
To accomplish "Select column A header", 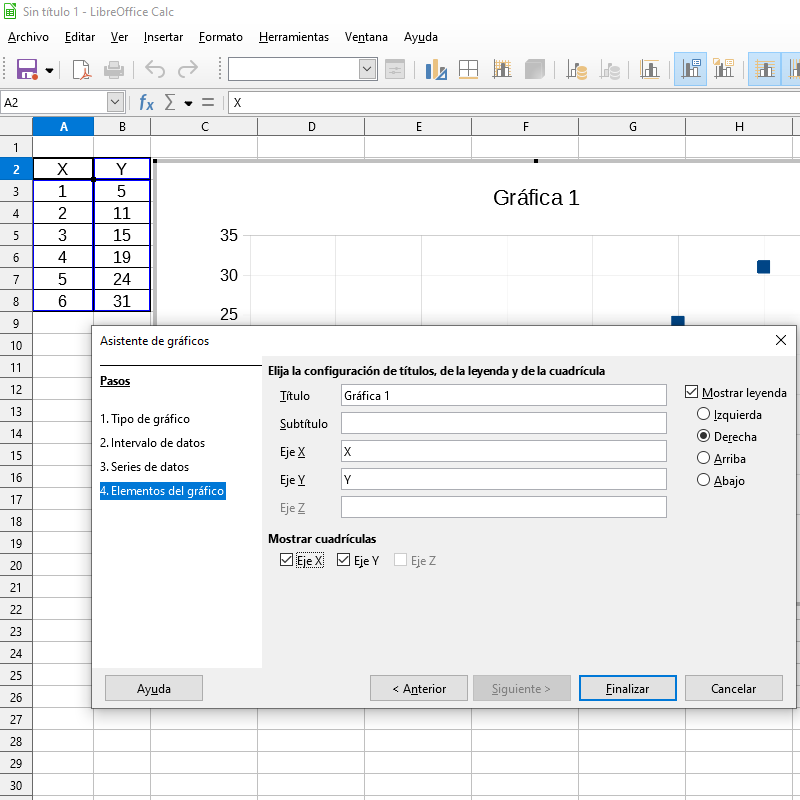I will (63, 127).
